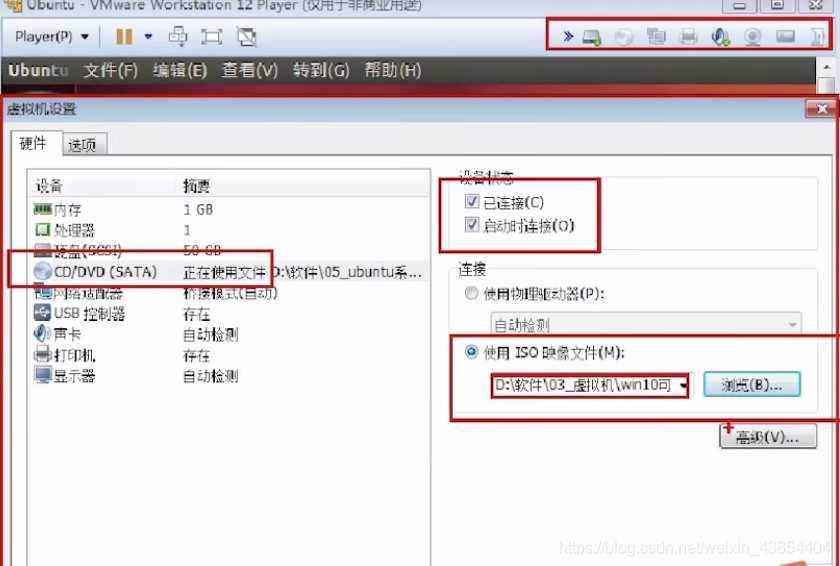Select the 打印机 printer icon in device list
This screenshot has height=566, width=840.
pyautogui.click(x=42, y=354)
